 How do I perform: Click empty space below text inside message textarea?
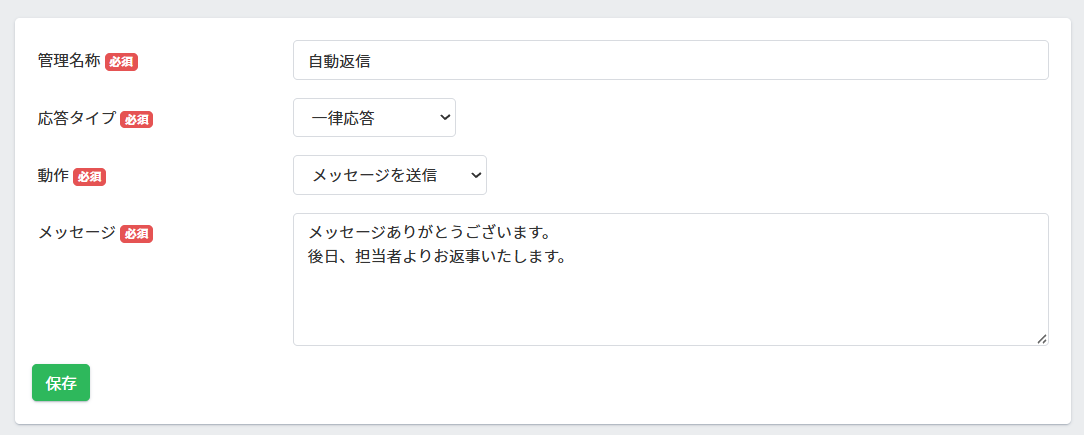click(x=670, y=310)
